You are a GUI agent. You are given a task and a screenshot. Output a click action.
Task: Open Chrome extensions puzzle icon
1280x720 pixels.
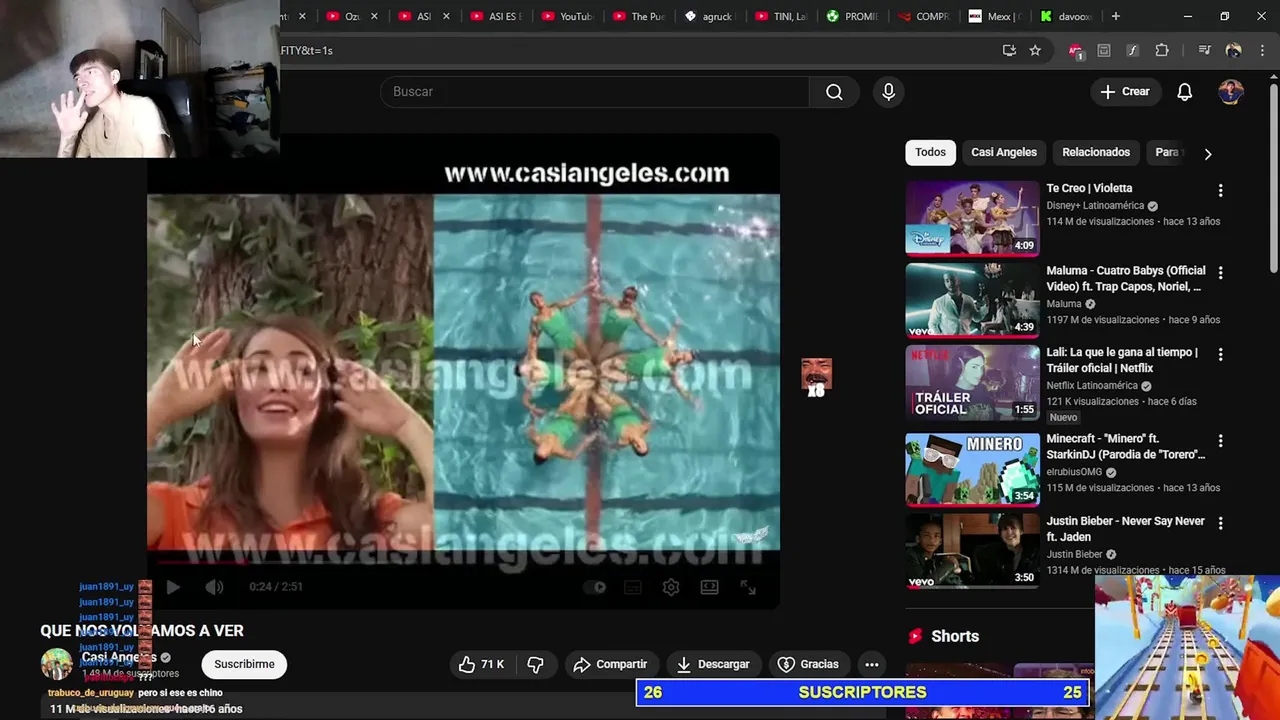click(x=1162, y=50)
